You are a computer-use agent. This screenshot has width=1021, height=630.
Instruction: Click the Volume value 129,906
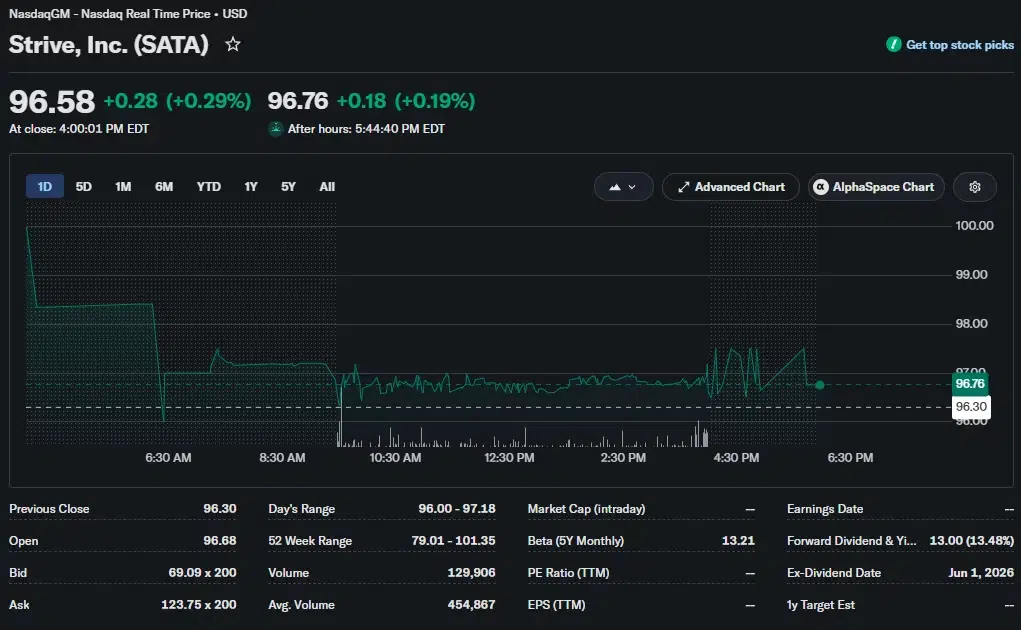471,572
